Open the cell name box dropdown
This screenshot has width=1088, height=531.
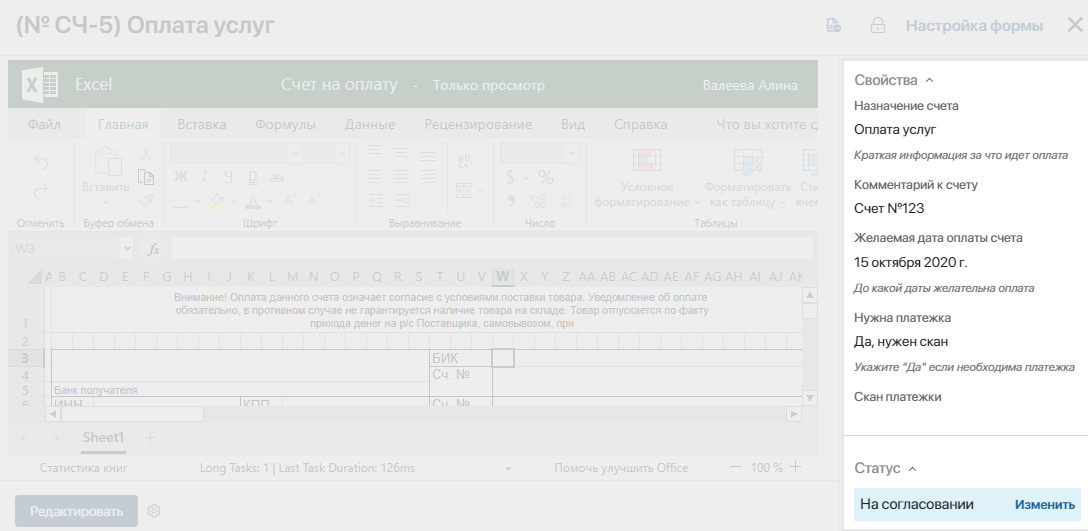[x=126, y=248]
